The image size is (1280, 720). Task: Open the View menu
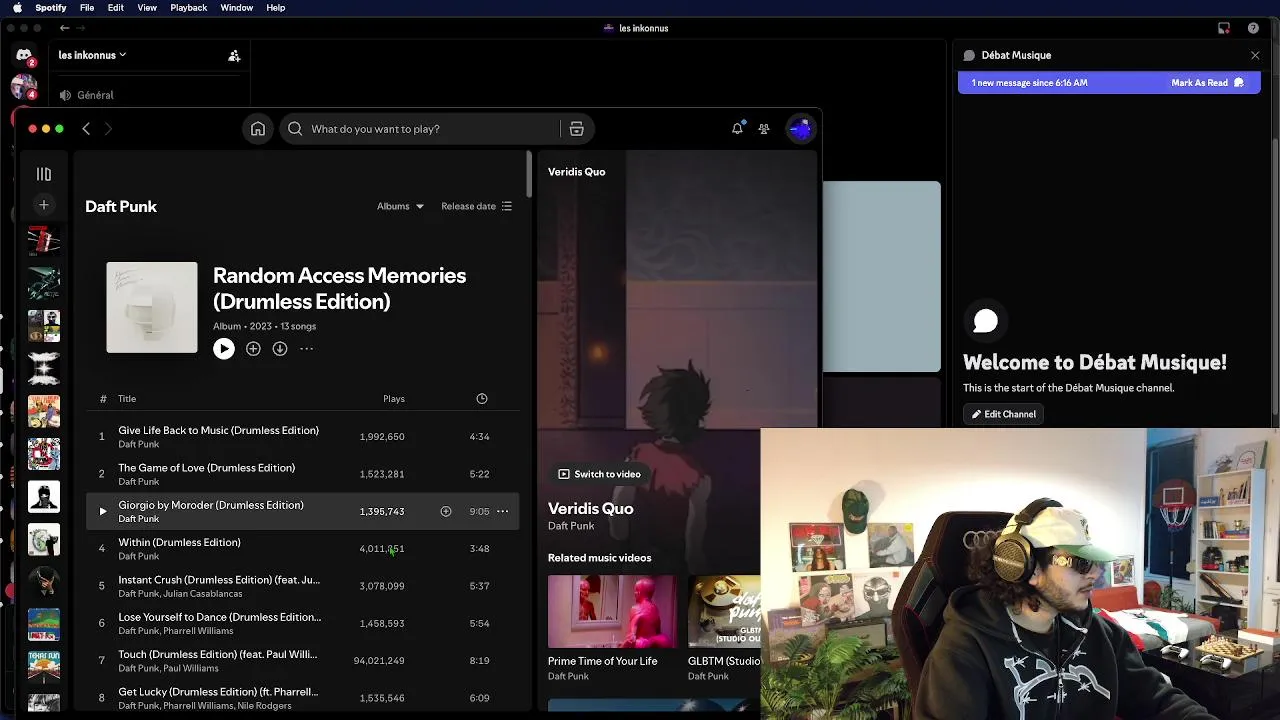(147, 8)
